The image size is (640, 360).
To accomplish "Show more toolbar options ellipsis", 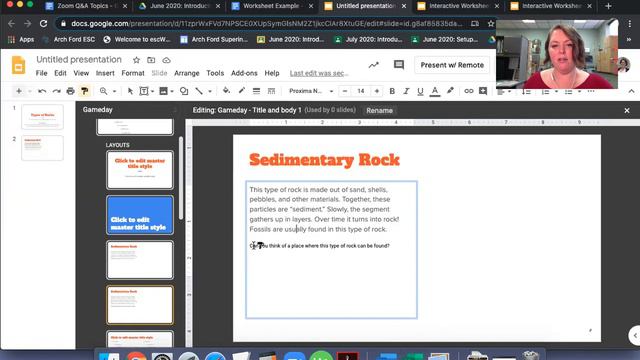I will [x=591, y=91].
